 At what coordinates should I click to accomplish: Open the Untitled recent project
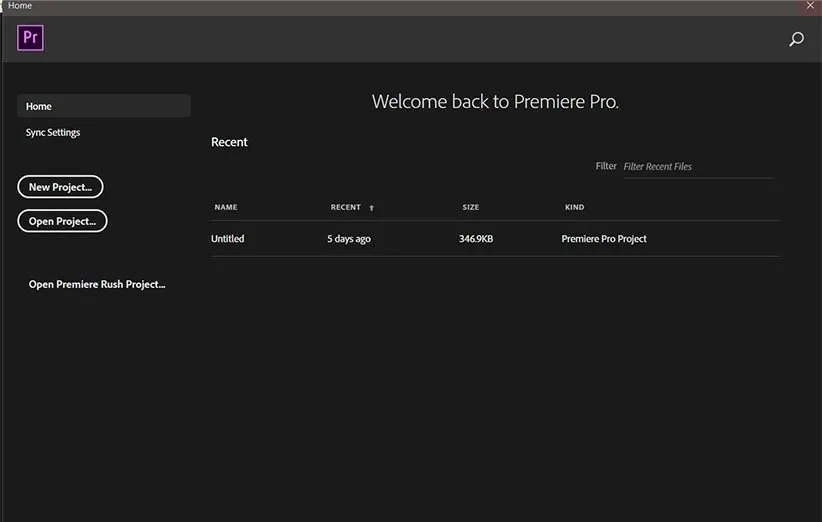(x=228, y=239)
